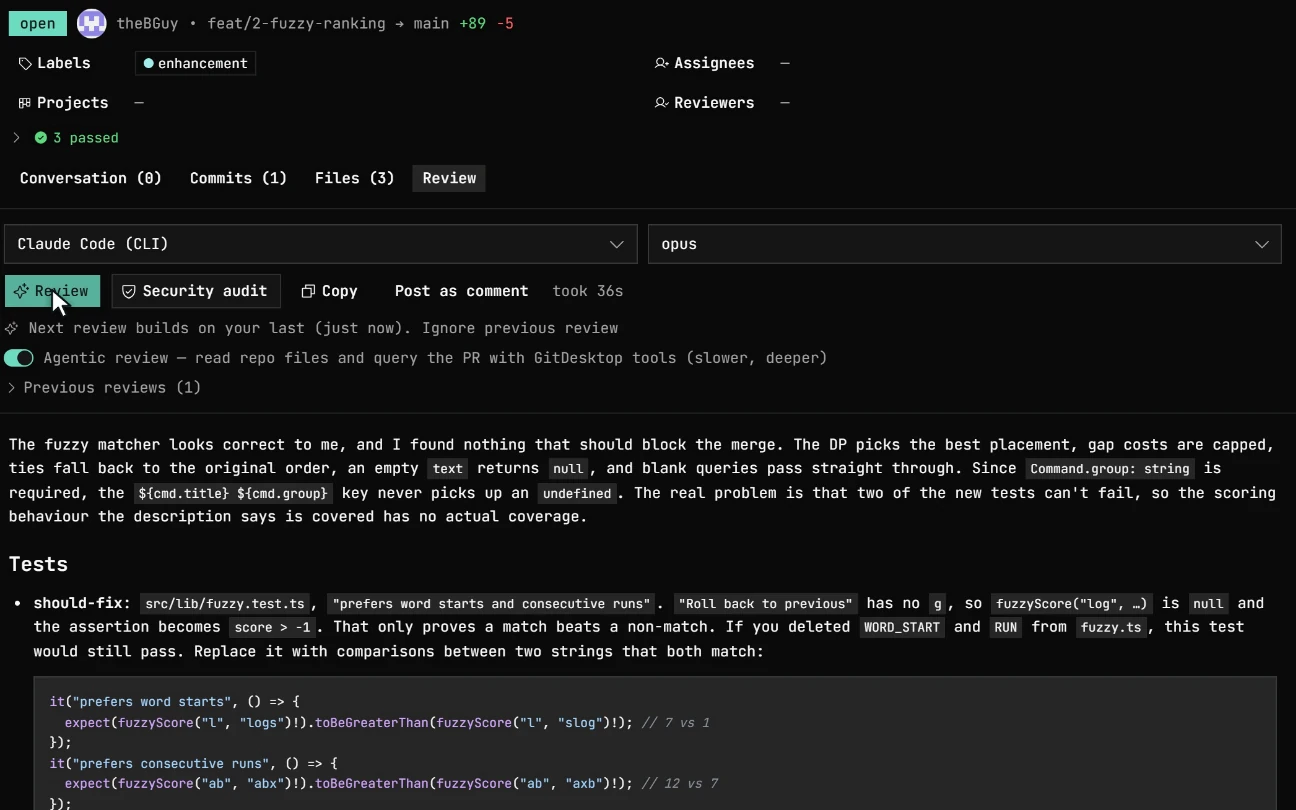Open the opus model dropdown
Viewport: 1296px width, 810px height.
(x=964, y=244)
